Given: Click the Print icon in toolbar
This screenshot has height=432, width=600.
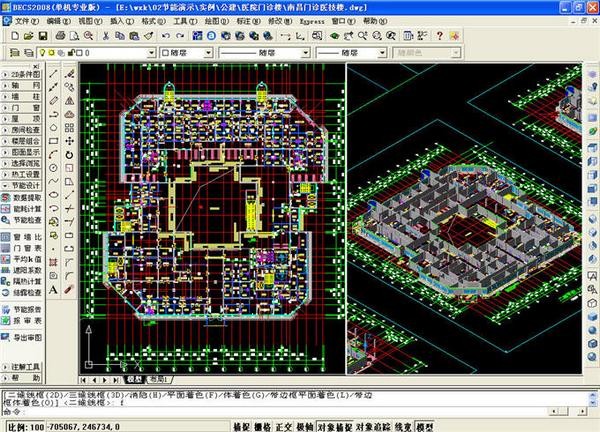Looking at the screenshot, I should (60, 36).
